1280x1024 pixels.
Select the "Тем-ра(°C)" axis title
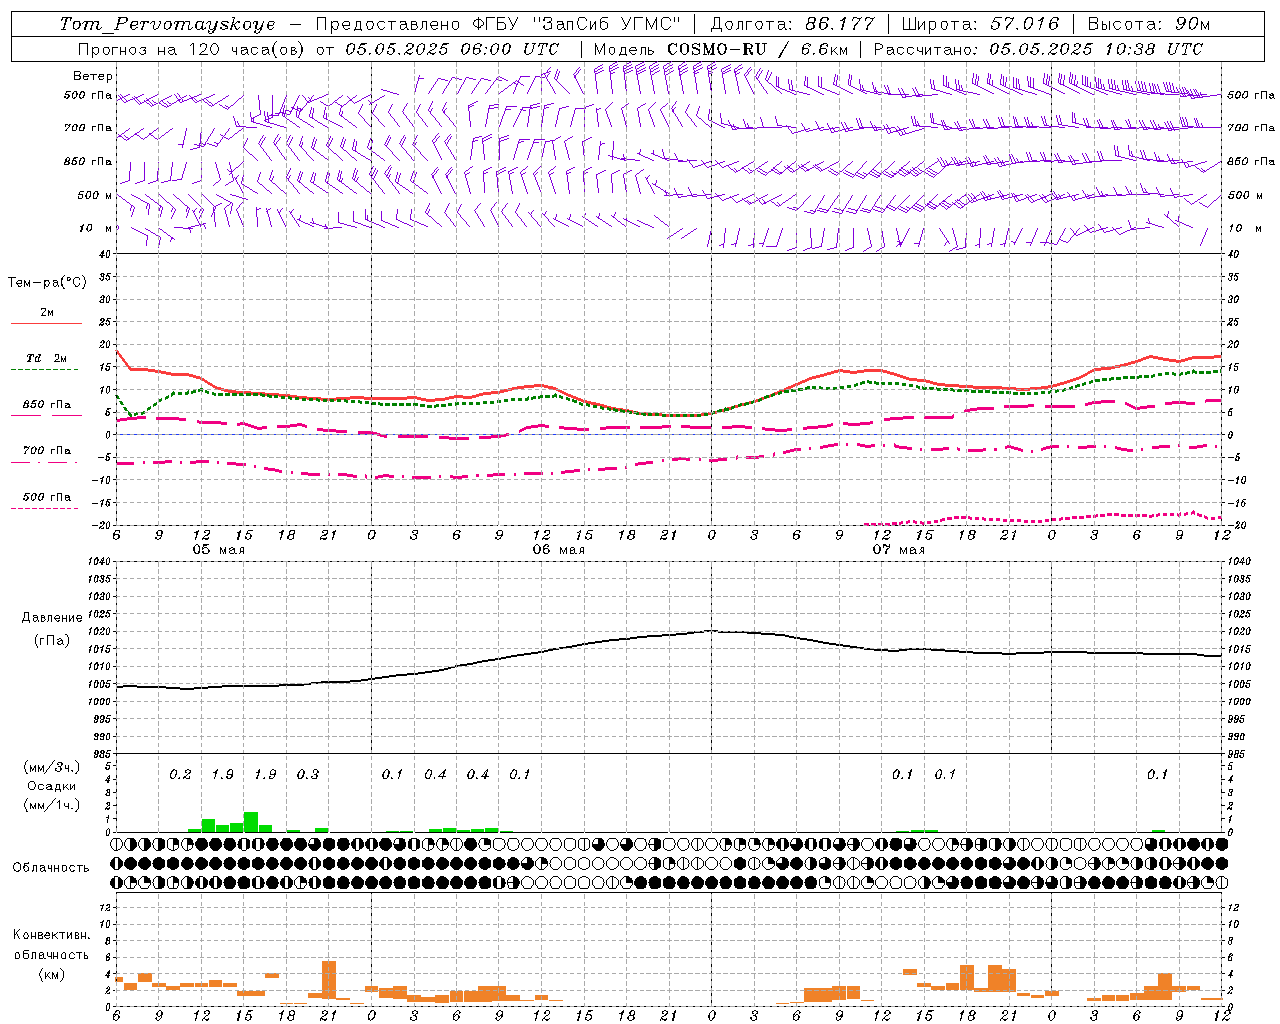tap(47, 283)
